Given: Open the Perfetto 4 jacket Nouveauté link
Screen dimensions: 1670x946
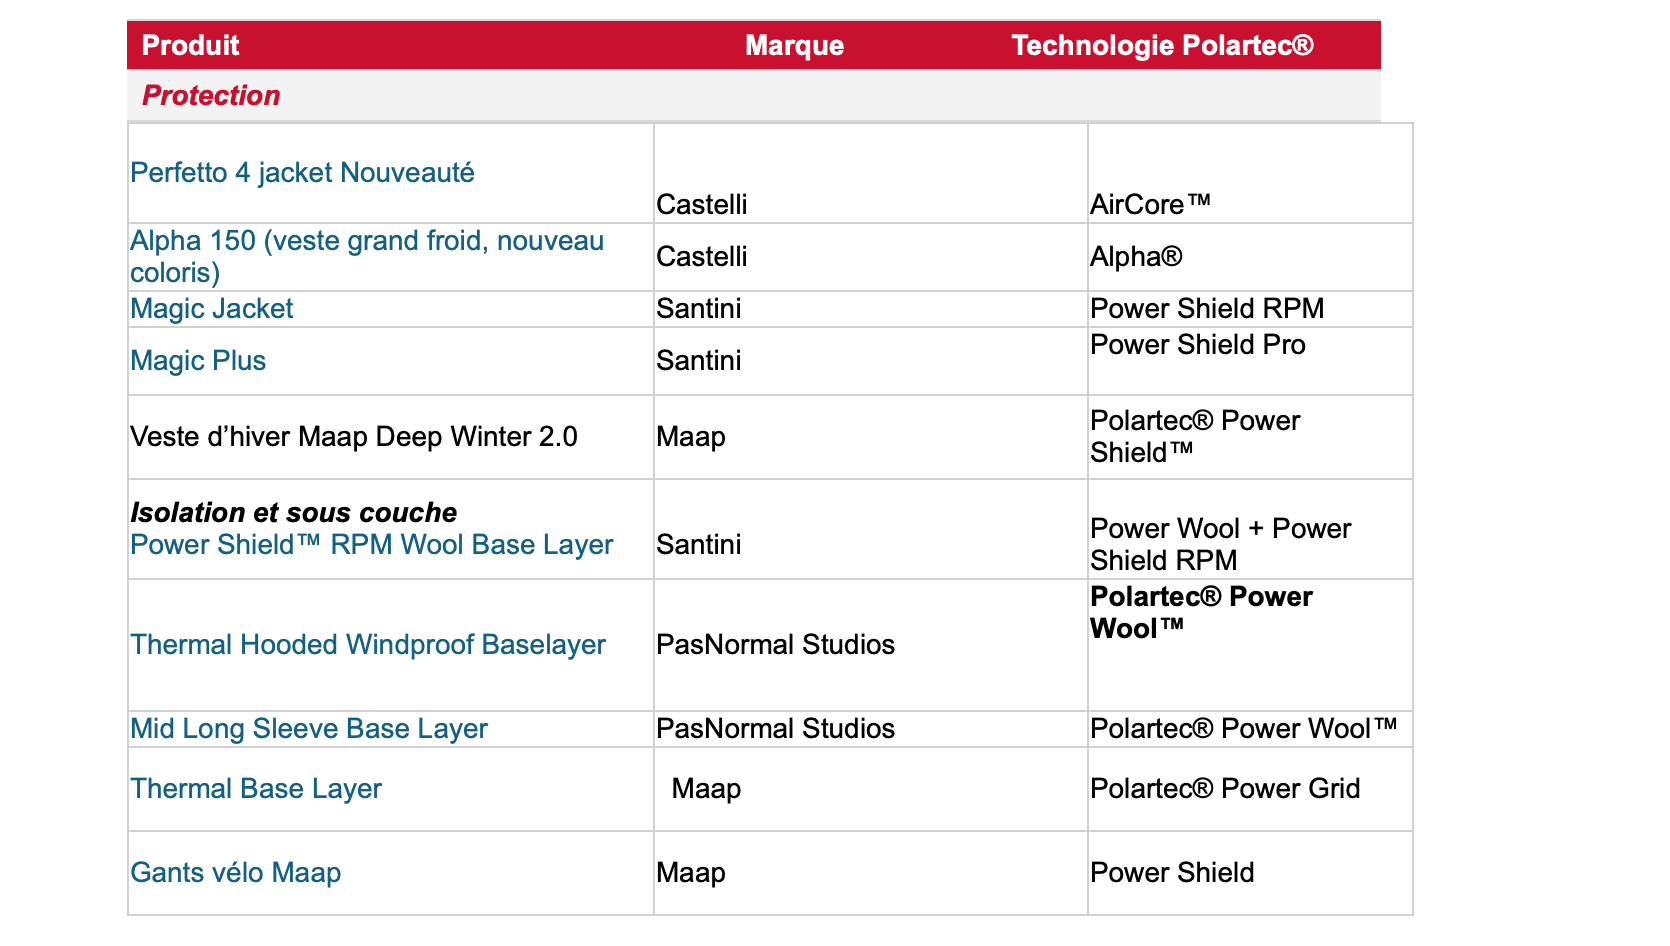Looking at the screenshot, I should 302,173.
